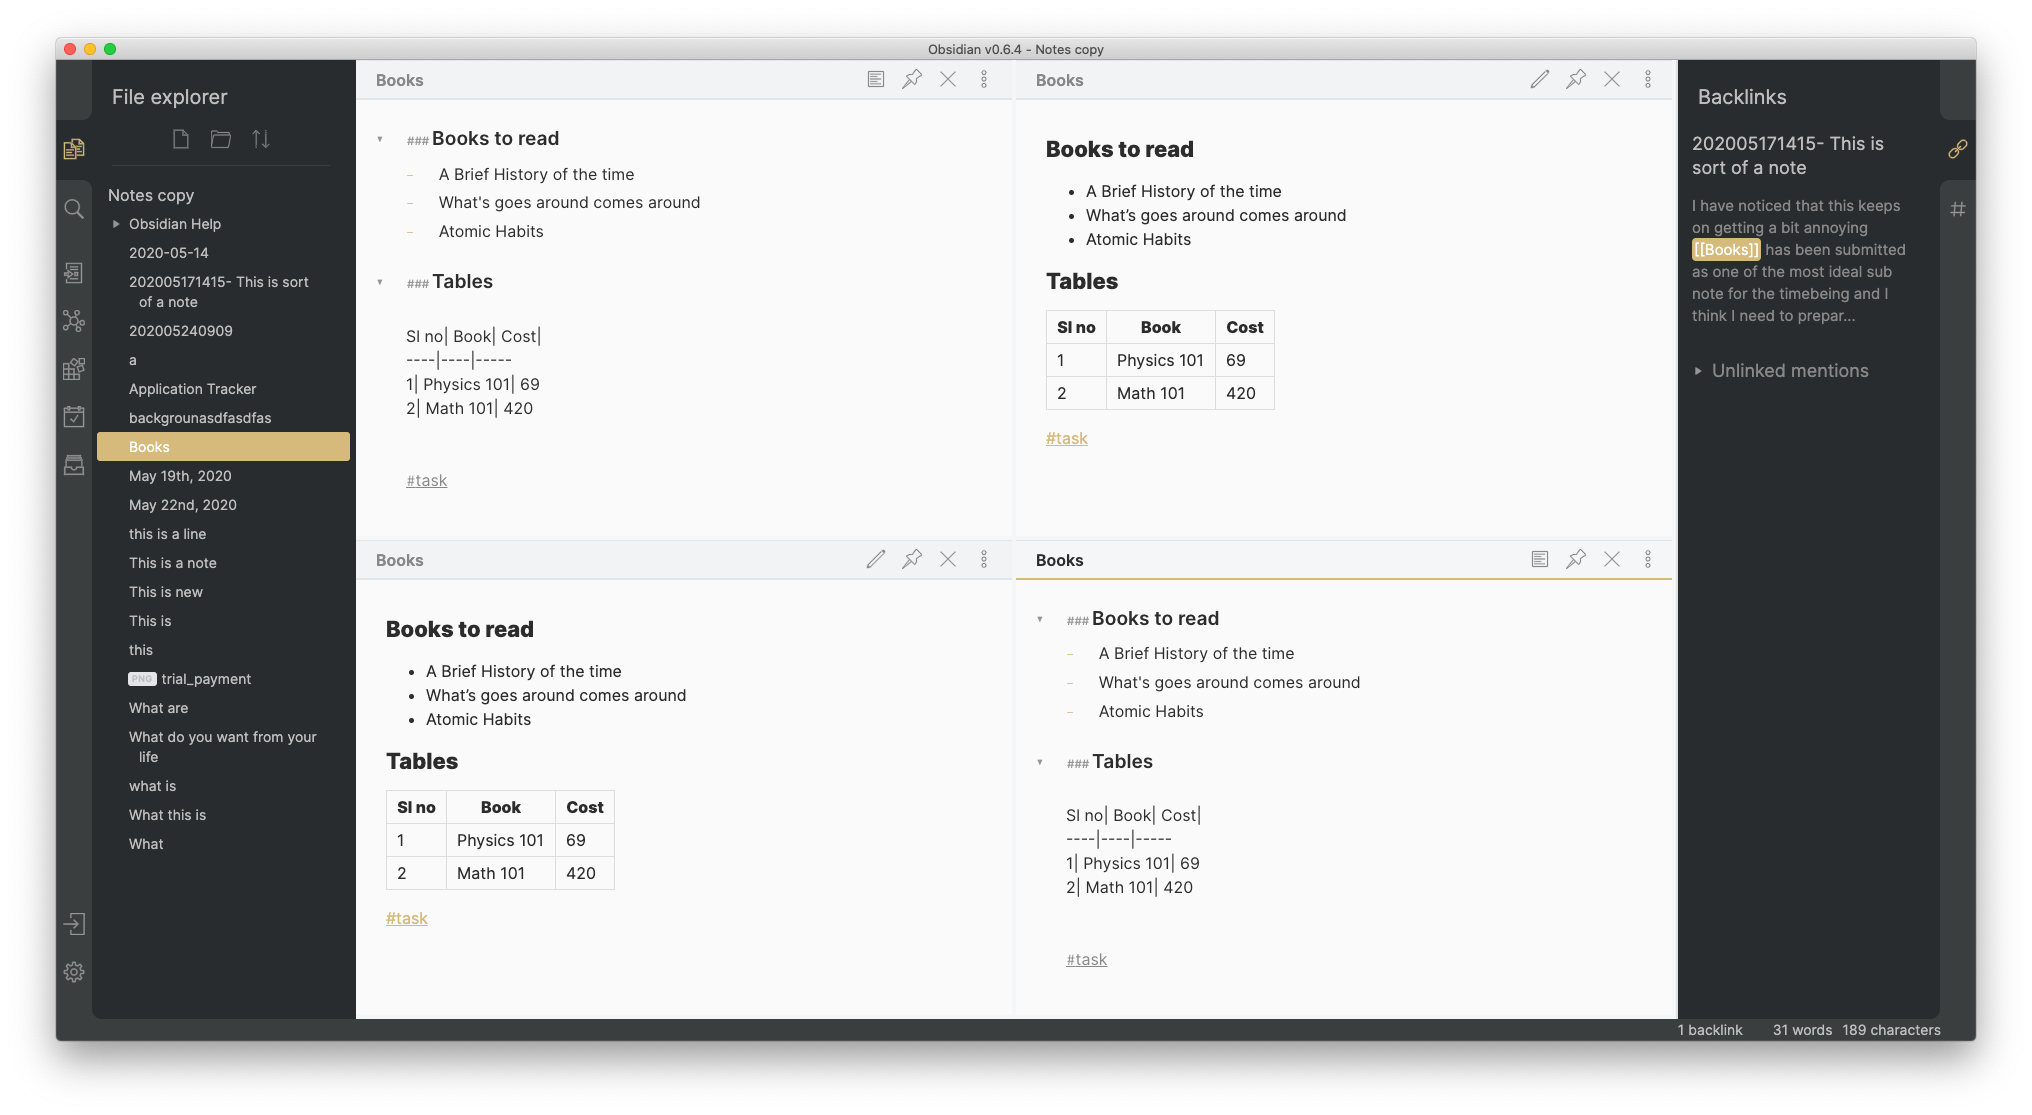
Task: Toggle the pin button in bottom-left pane
Action: pos(910,559)
